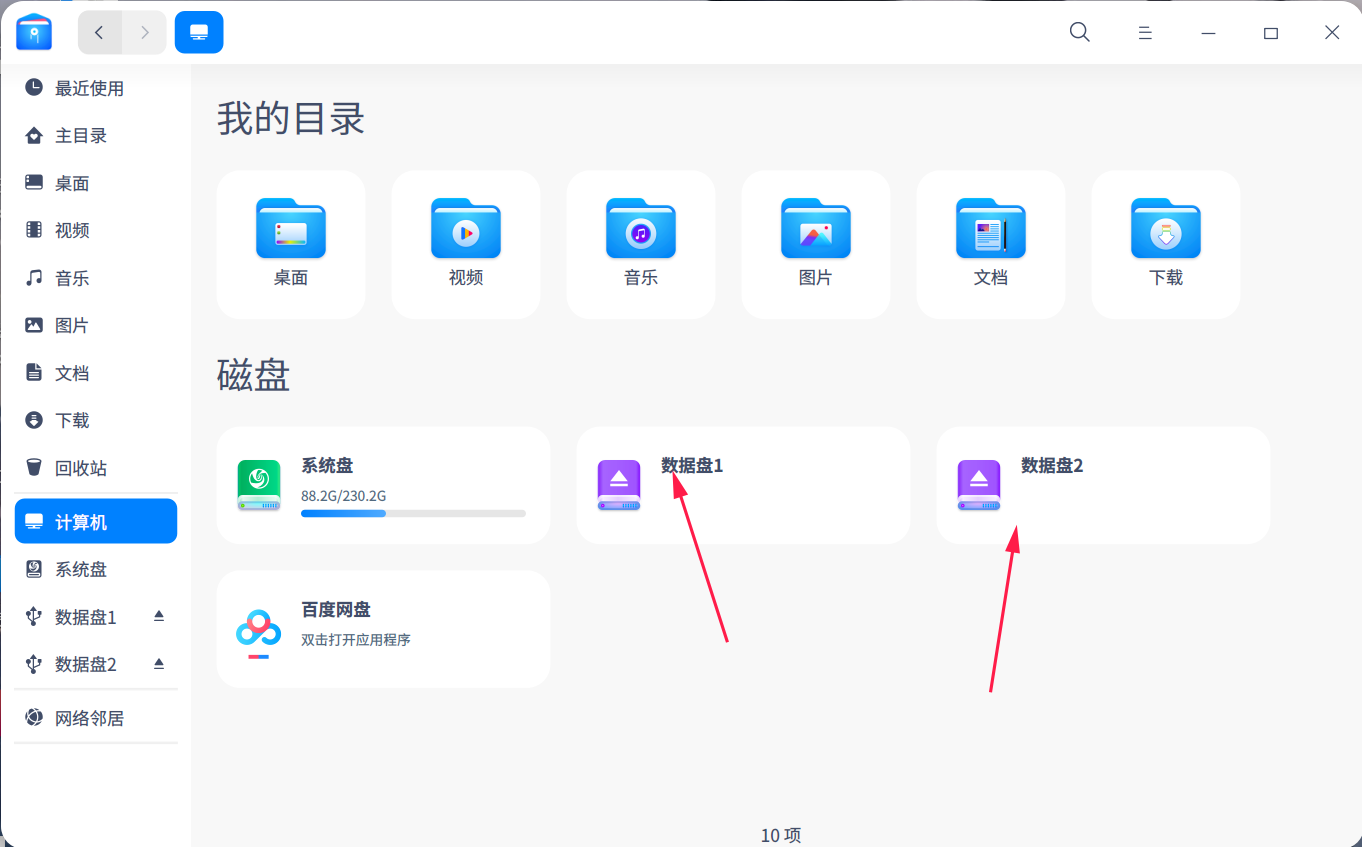Select the 计算机 item in sidebar
The height and width of the screenshot is (847, 1362).
tap(95, 520)
